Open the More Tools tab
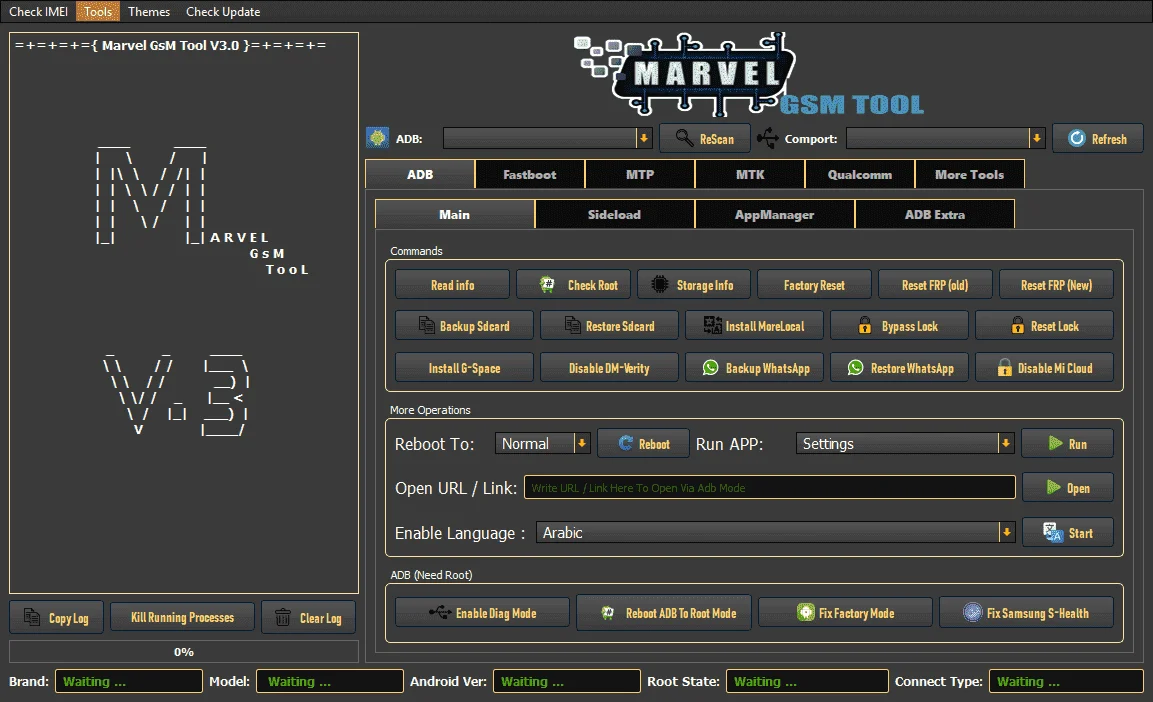Image resolution: width=1153 pixels, height=702 pixels. 969,174
